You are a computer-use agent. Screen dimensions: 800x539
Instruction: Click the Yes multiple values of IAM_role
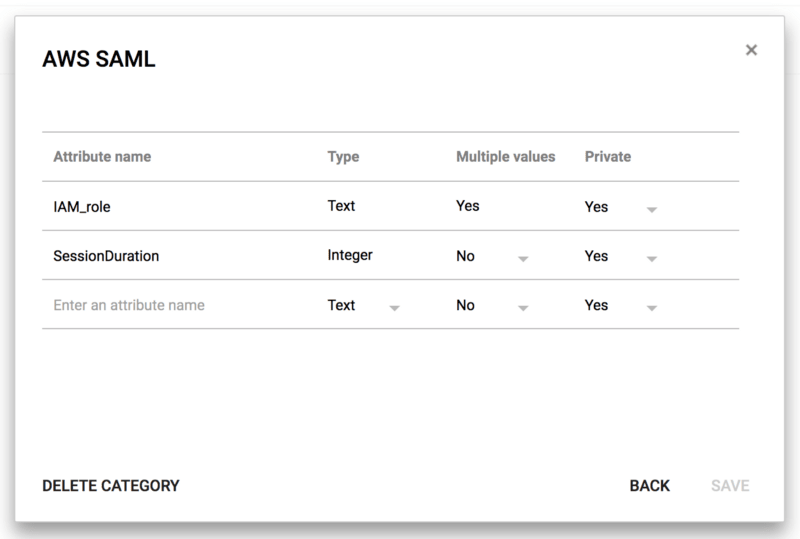[x=468, y=206]
